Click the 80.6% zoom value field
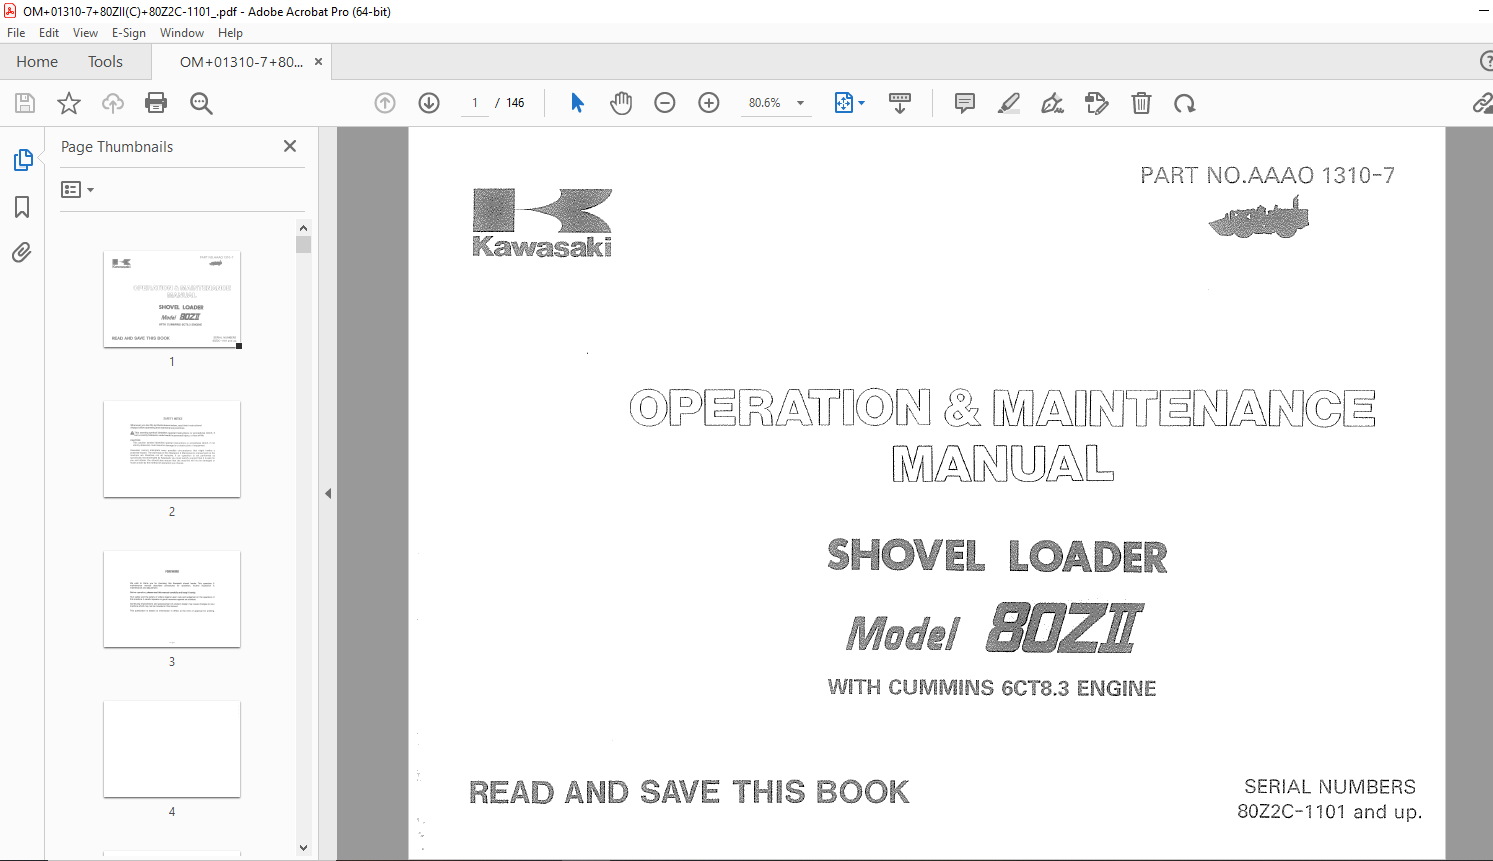This screenshot has width=1493, height=861. [x=765, y=103]
